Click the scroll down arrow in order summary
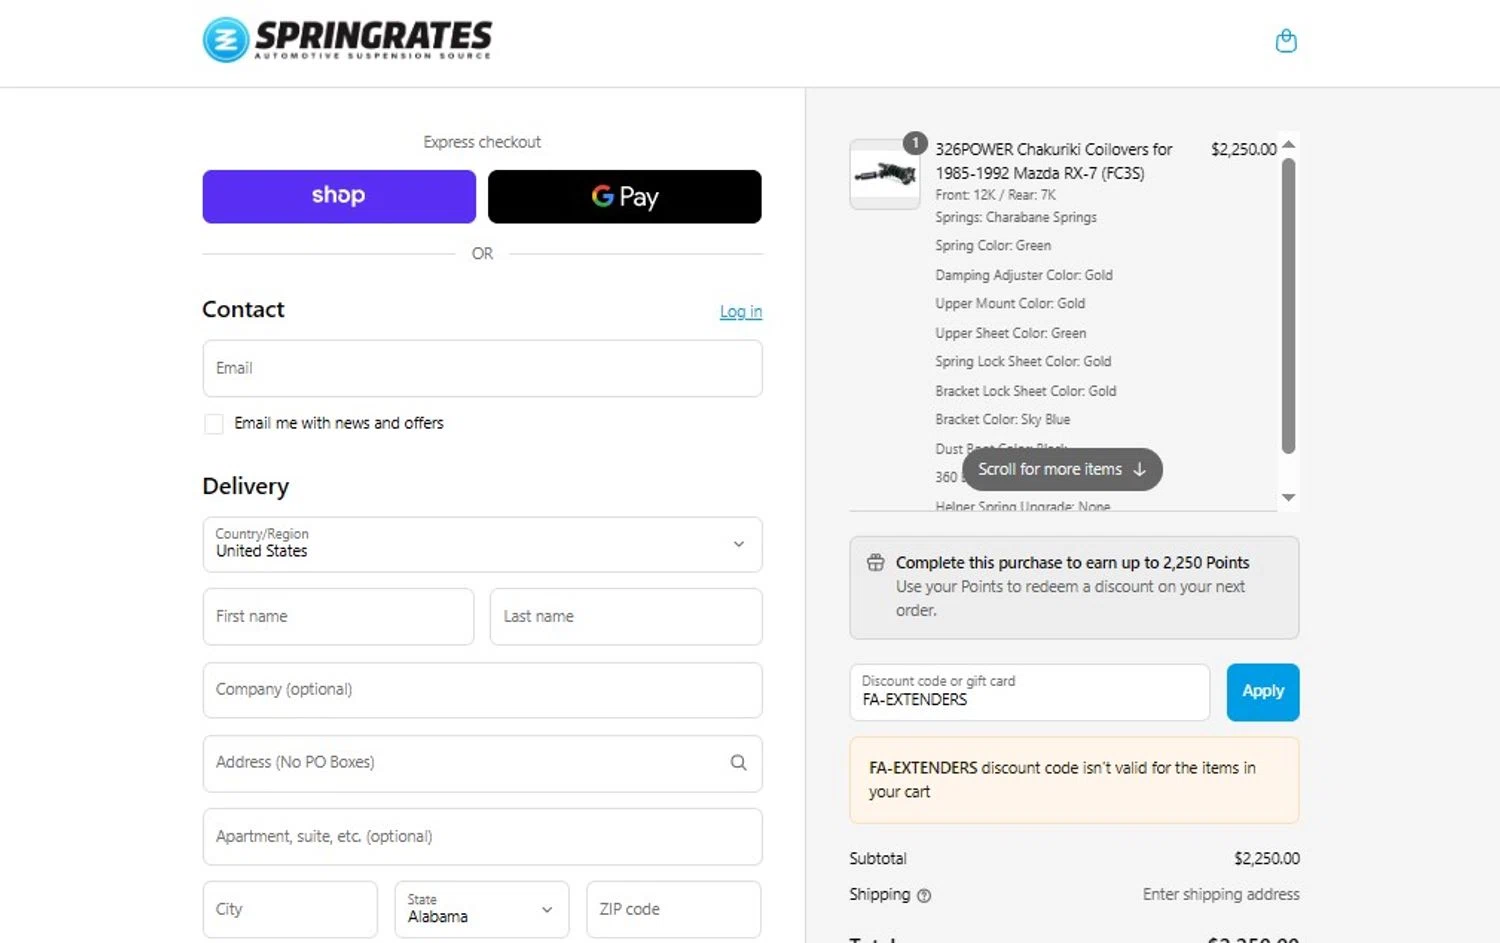The width and height of the screenshot is (1500, 943). coord(1288,497)
